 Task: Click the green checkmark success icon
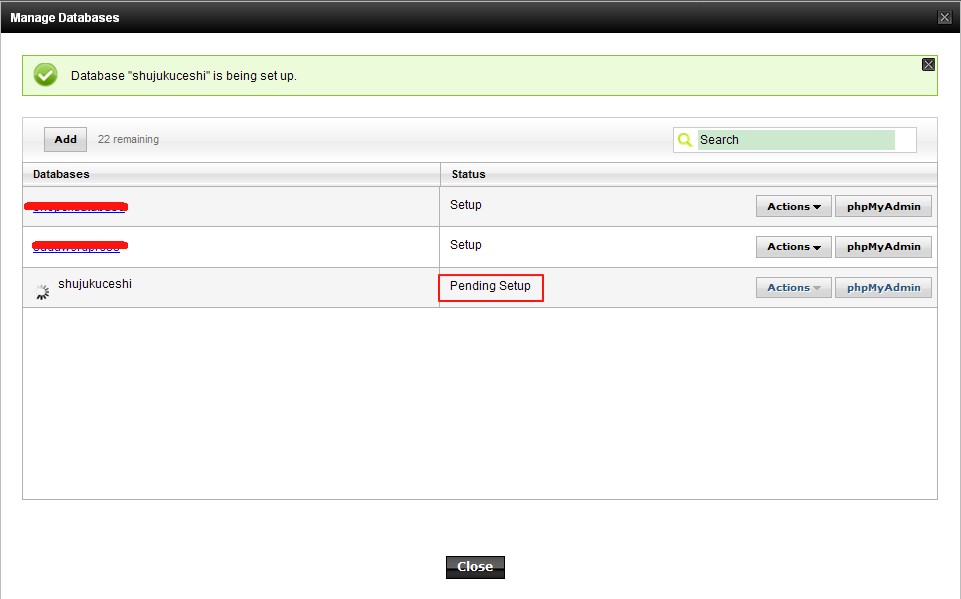pos(45,75)
